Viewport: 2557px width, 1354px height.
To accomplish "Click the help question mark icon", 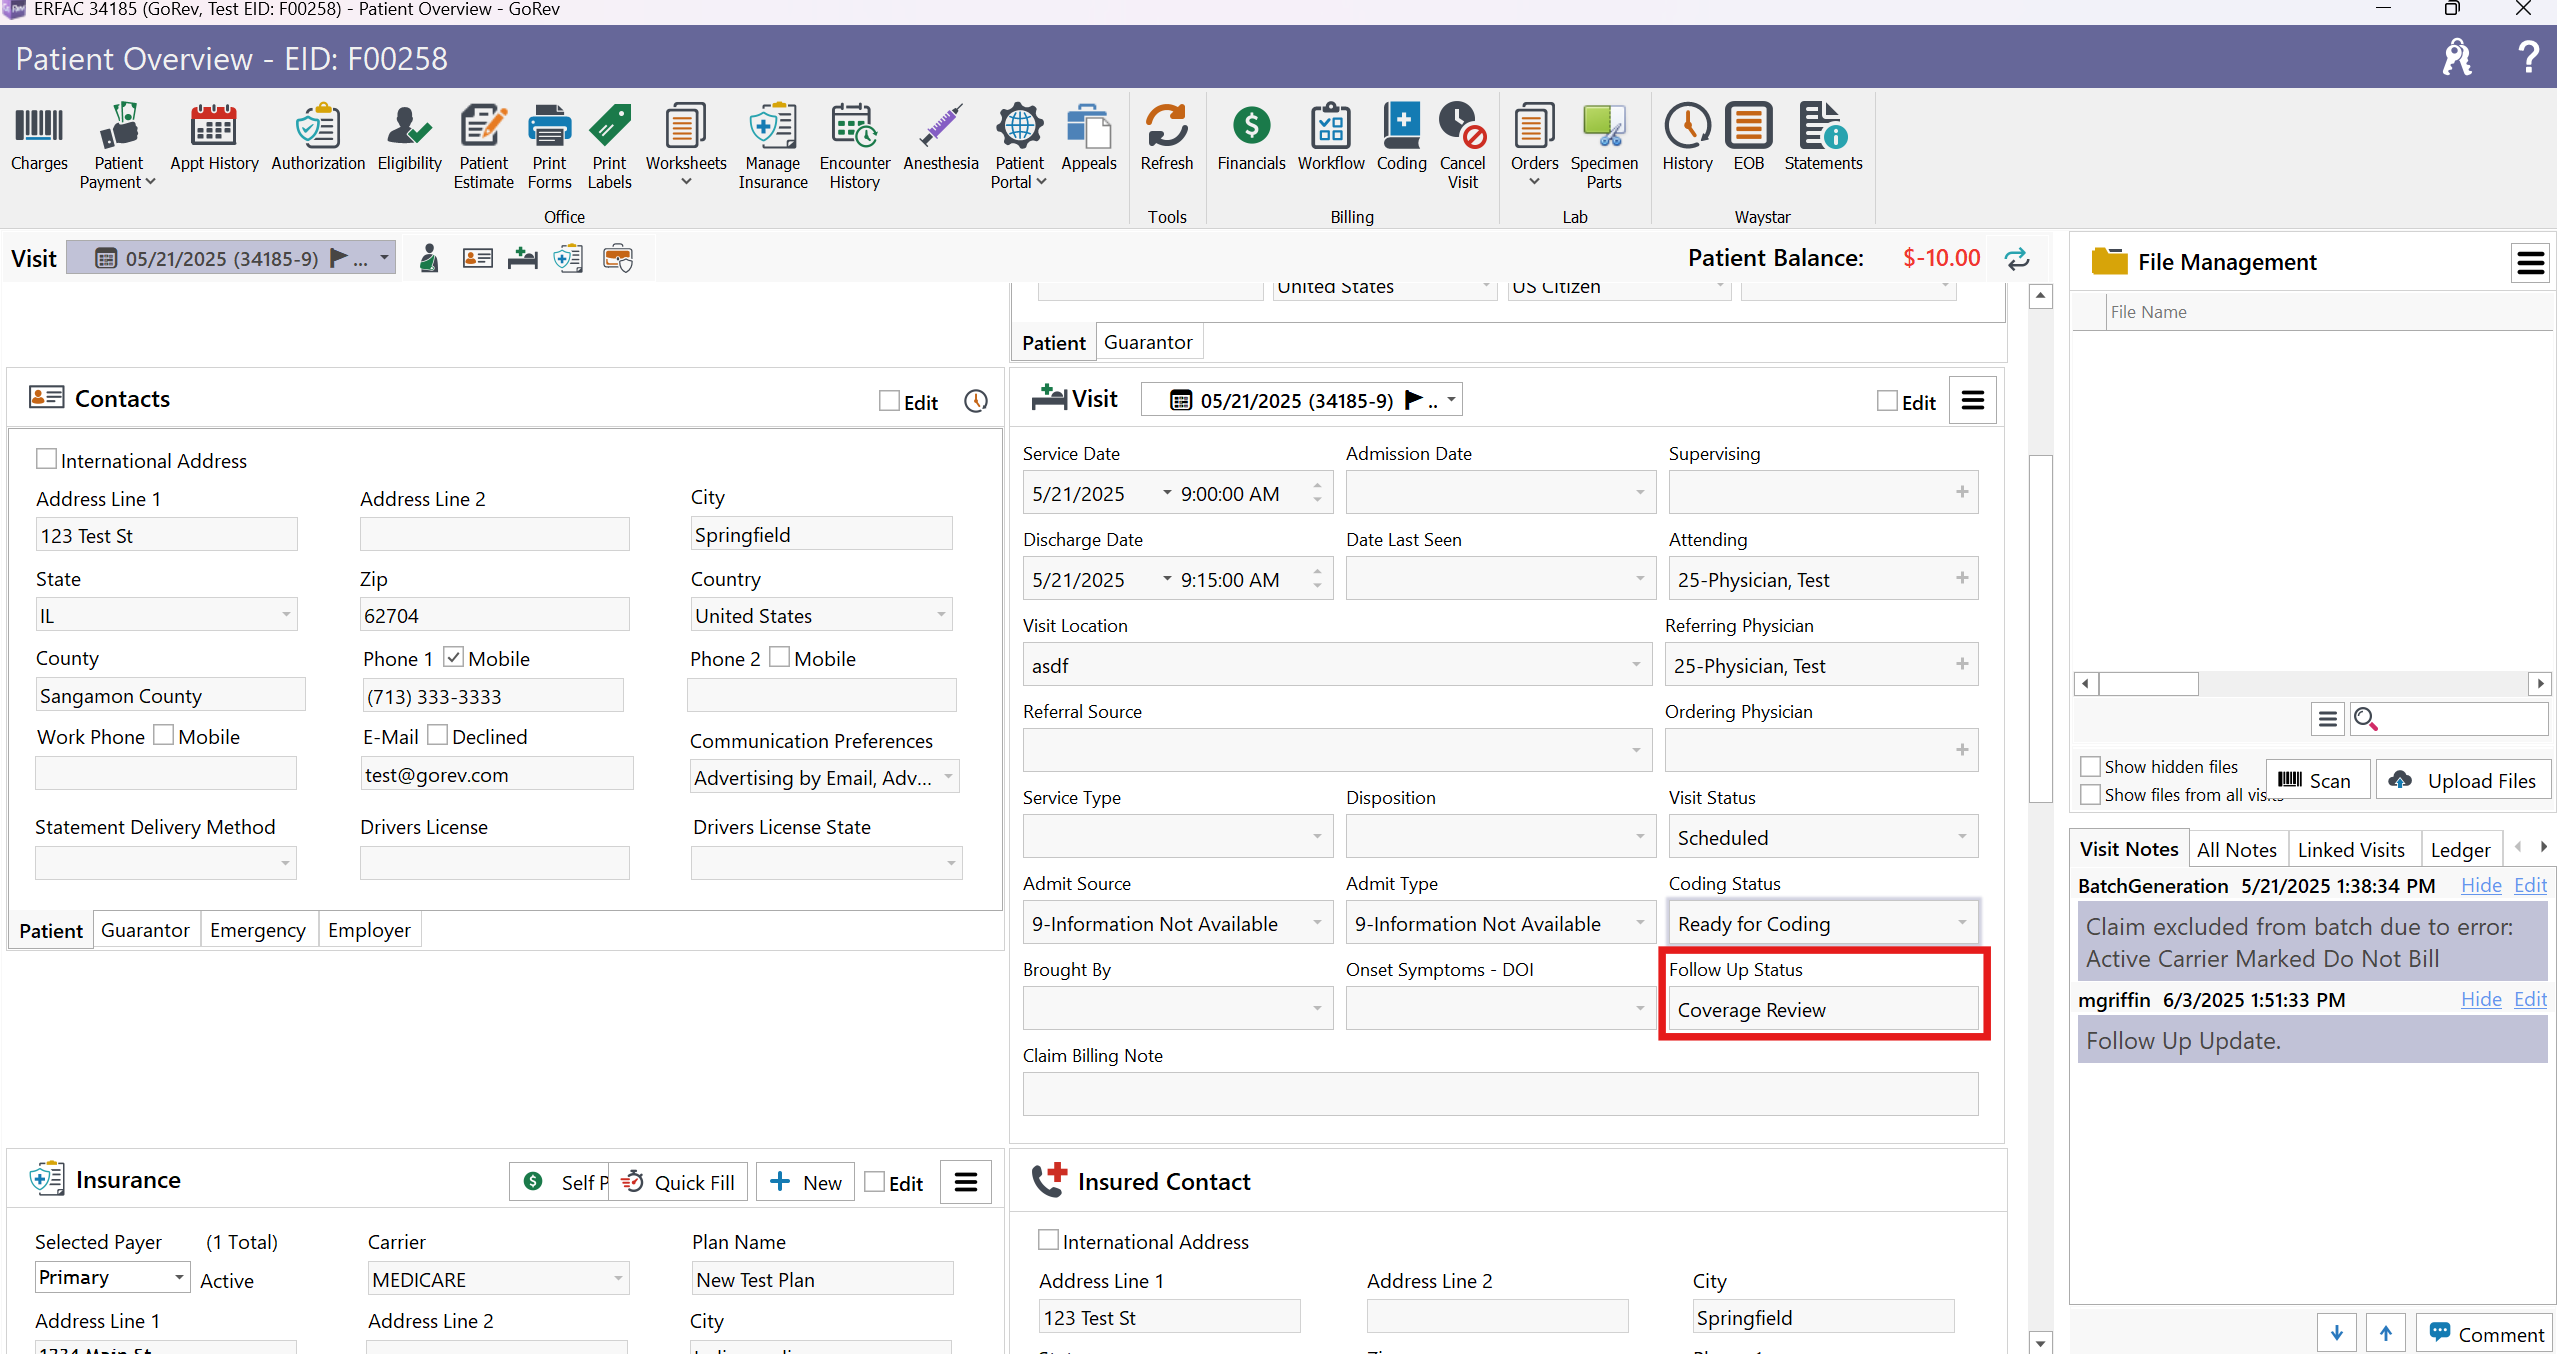I will tap(2527, 57).
